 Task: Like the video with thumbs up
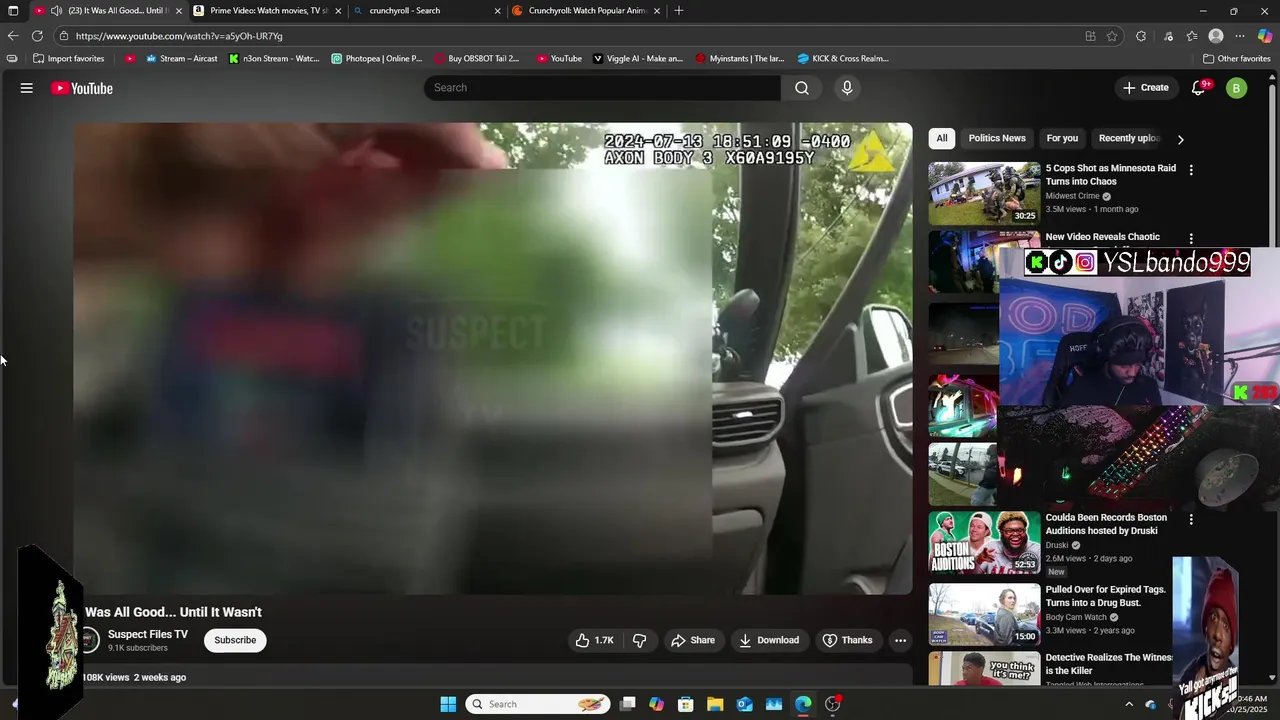click(x=594, y=640)
